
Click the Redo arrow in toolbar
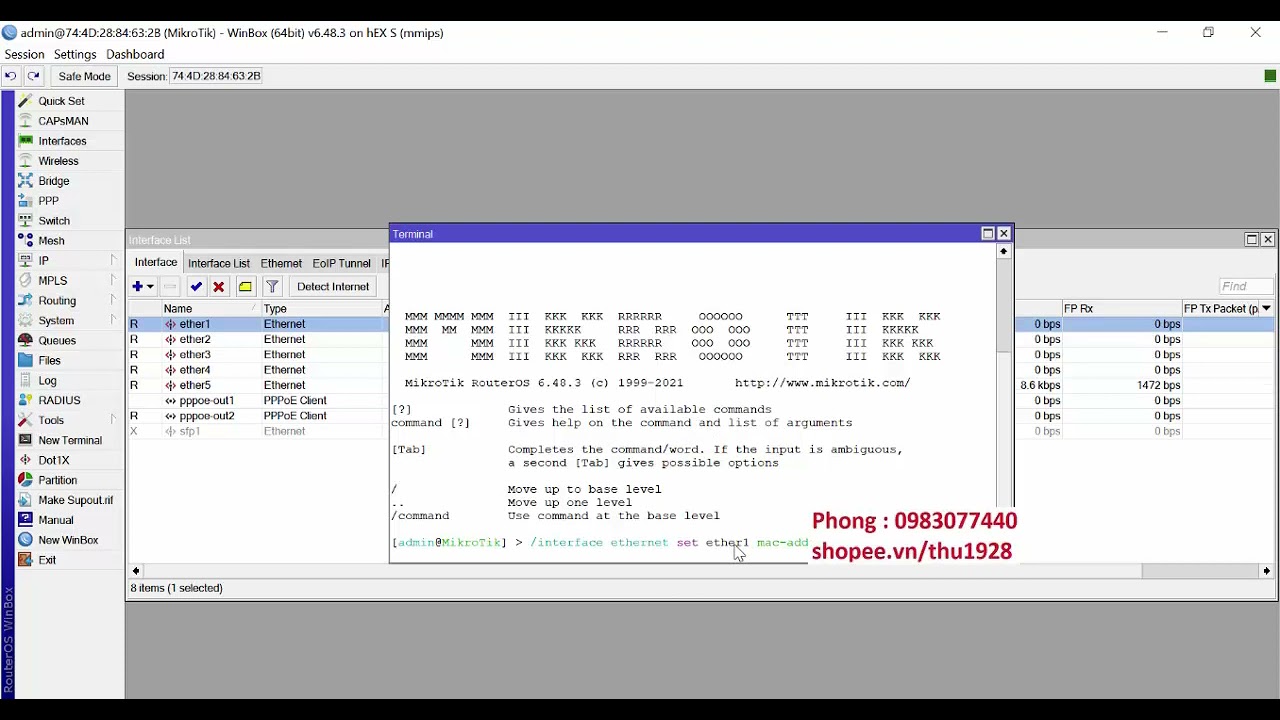[33, 76]
